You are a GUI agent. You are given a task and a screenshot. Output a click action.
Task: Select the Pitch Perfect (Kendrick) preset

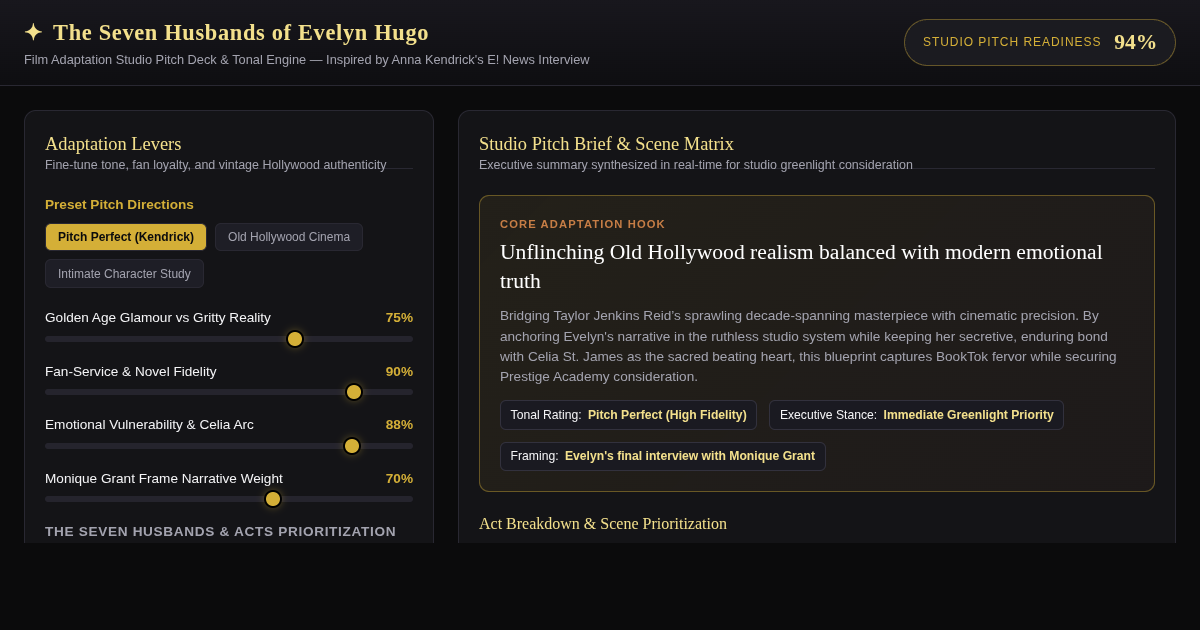pos(126,237)
